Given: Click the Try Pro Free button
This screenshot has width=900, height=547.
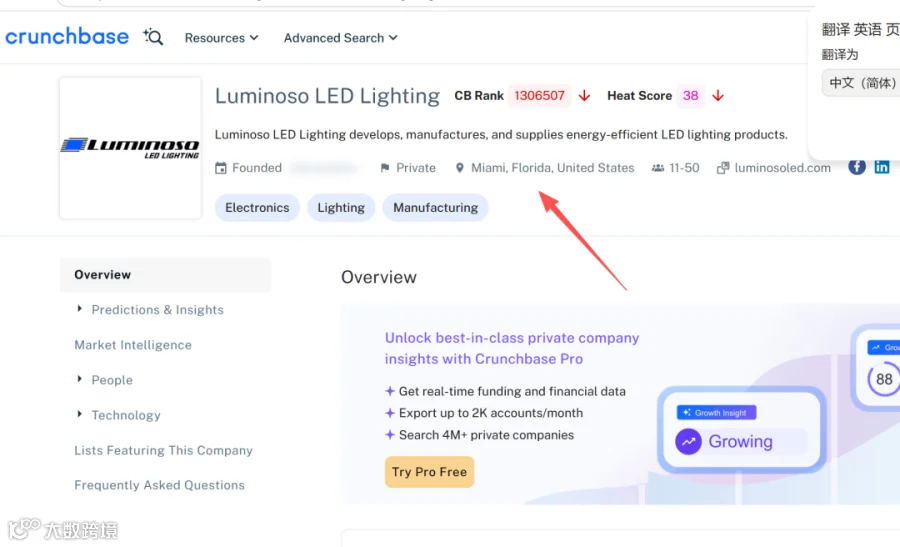Looking at the screenshot, I should [429, 472].
